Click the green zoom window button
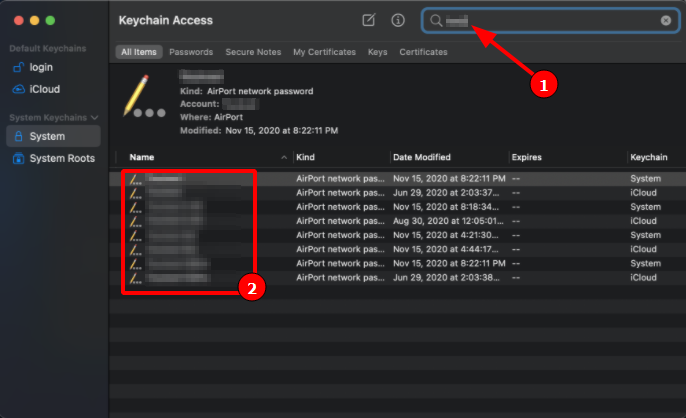Image resolution: width=686 pixels, height=418 pixels. click(50, 20)
